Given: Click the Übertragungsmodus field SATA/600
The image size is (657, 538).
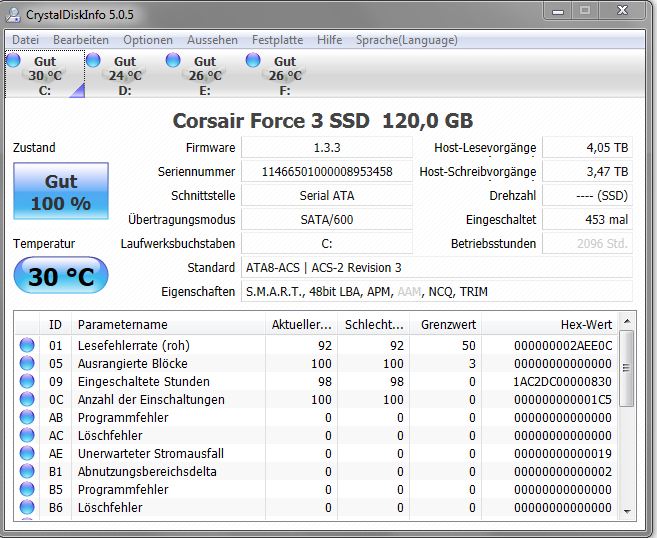Looking at the screenshot, I should (x=327, y=219).
